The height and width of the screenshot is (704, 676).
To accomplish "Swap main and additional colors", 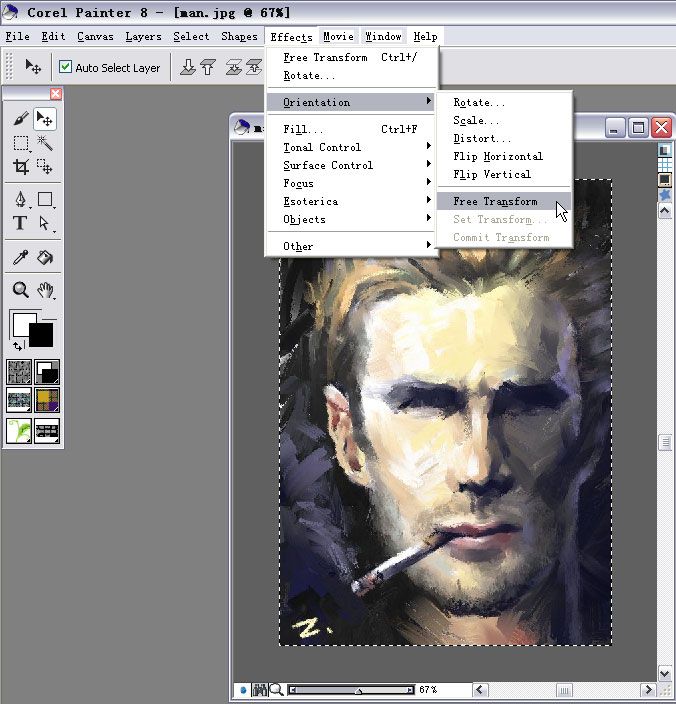I will 18,346.
